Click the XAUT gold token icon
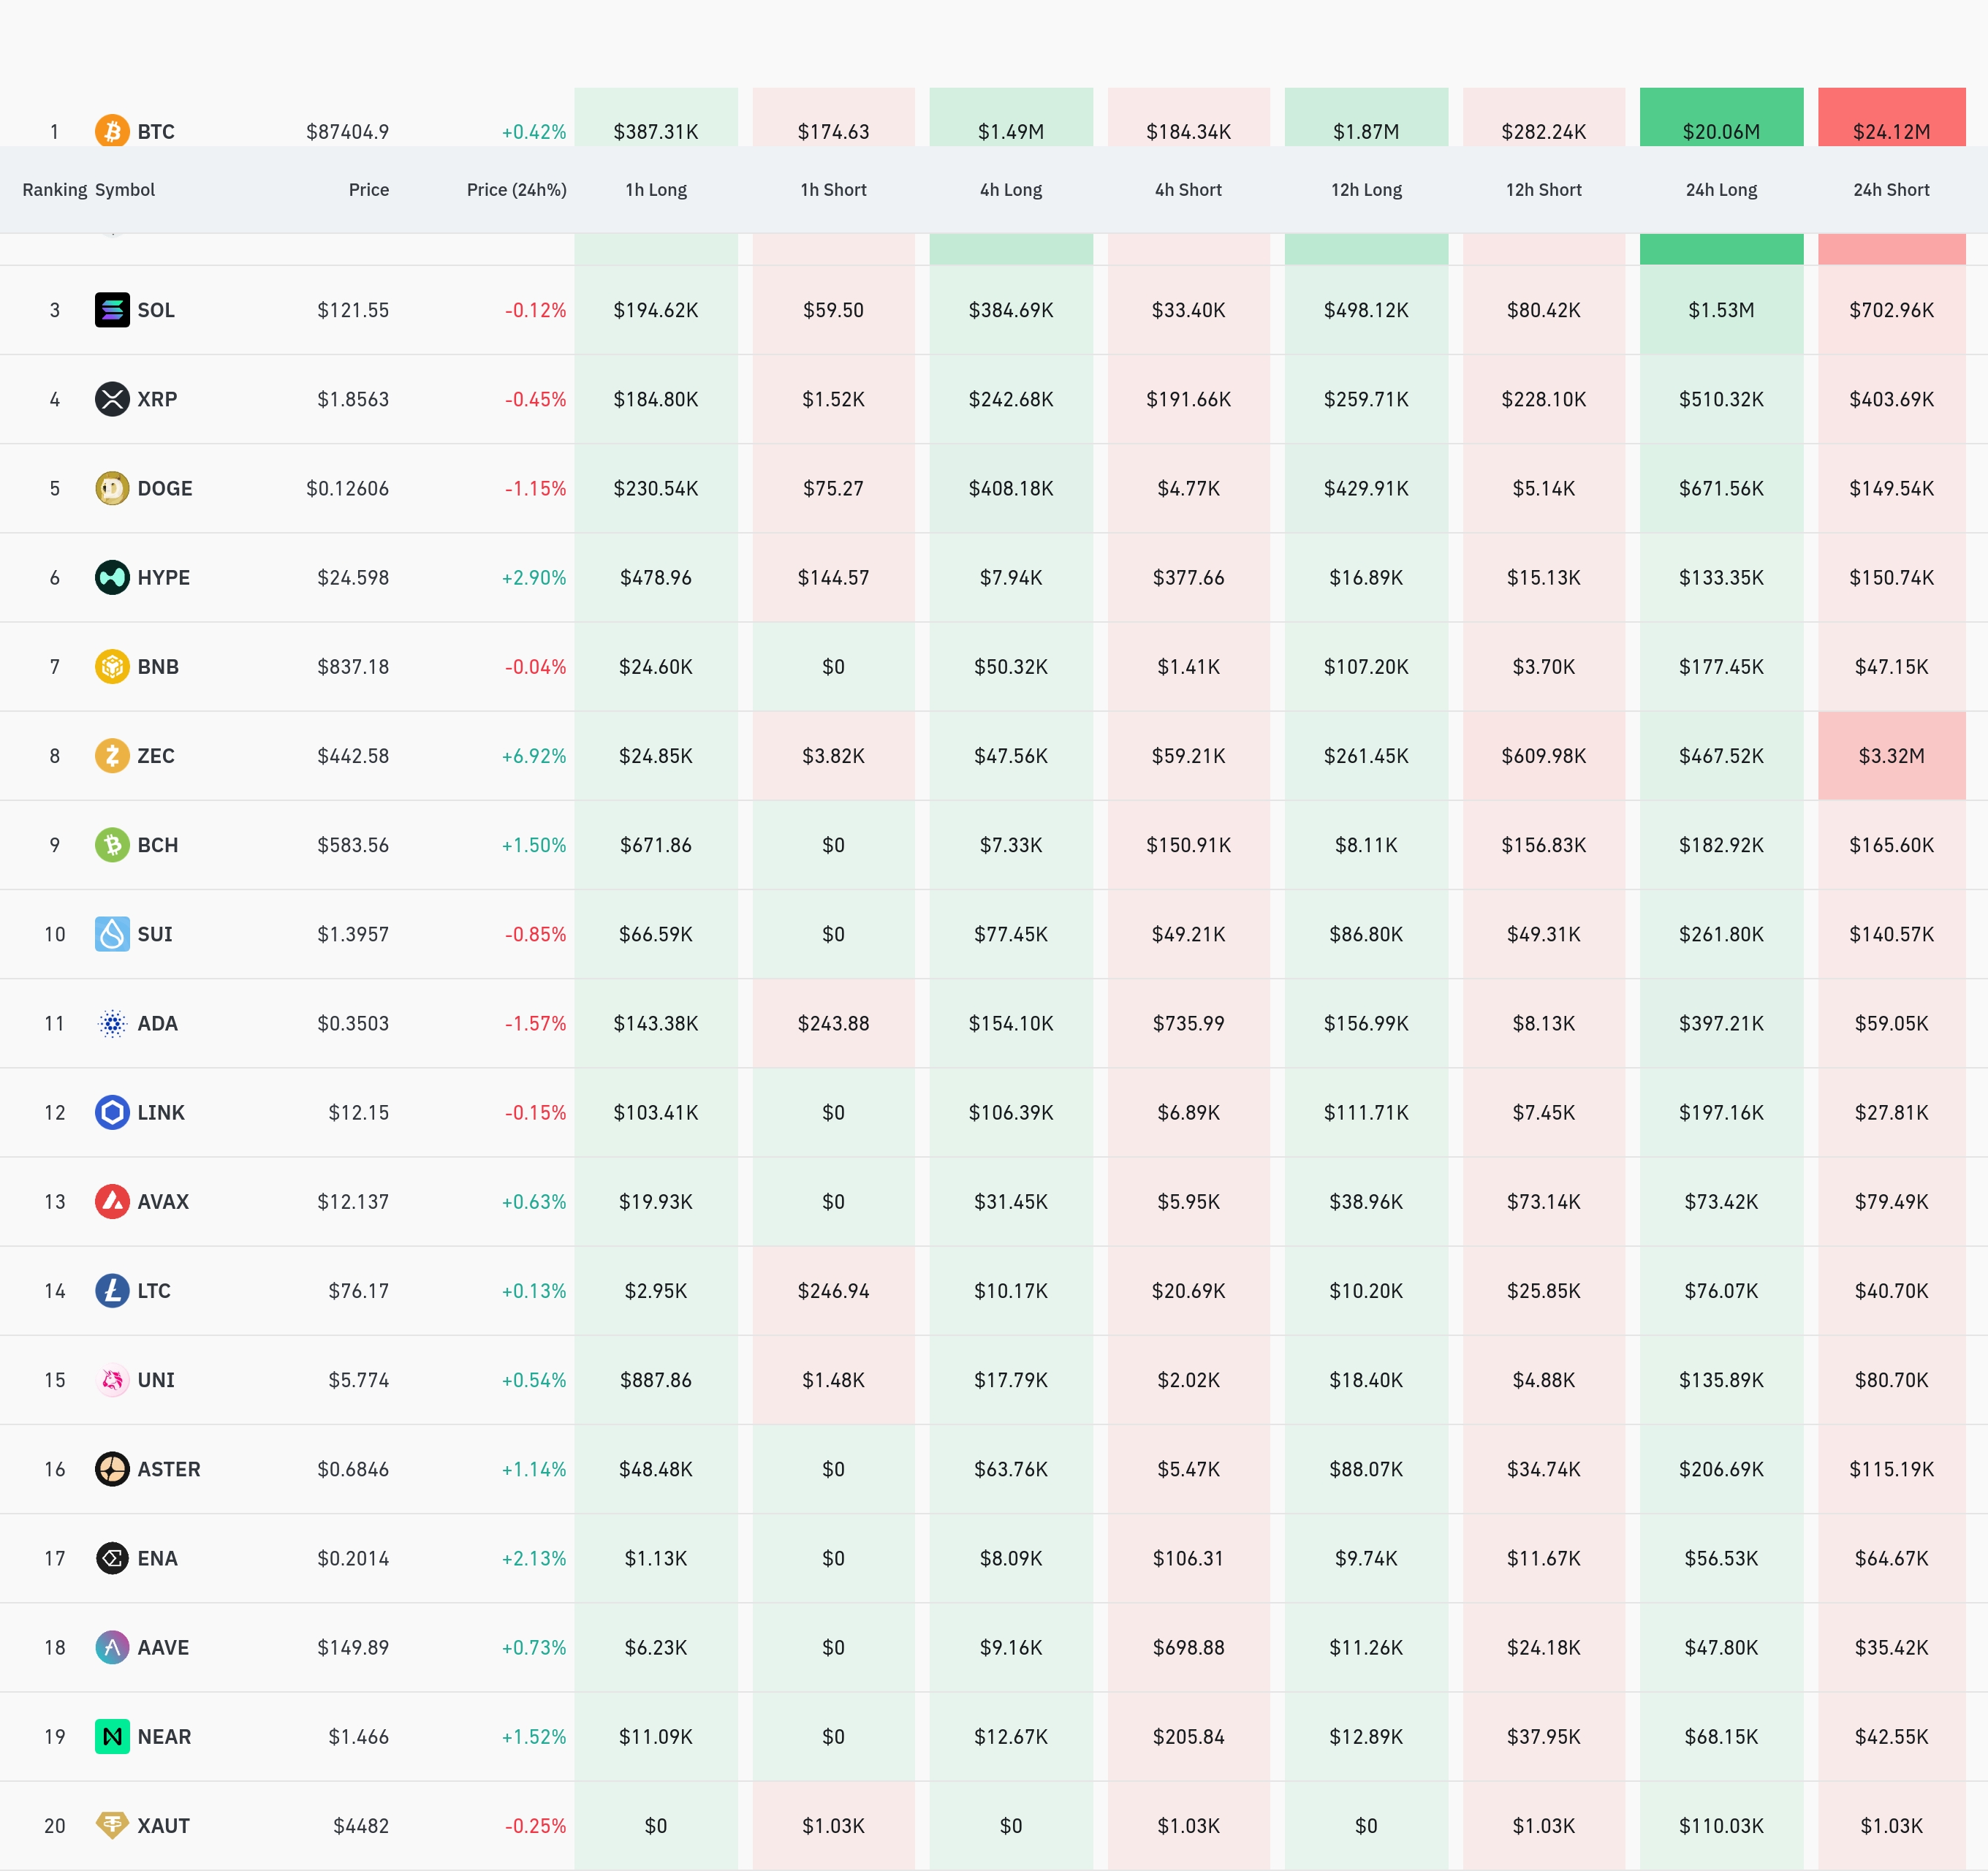 pyautogui.click(x=112, y=1825)
